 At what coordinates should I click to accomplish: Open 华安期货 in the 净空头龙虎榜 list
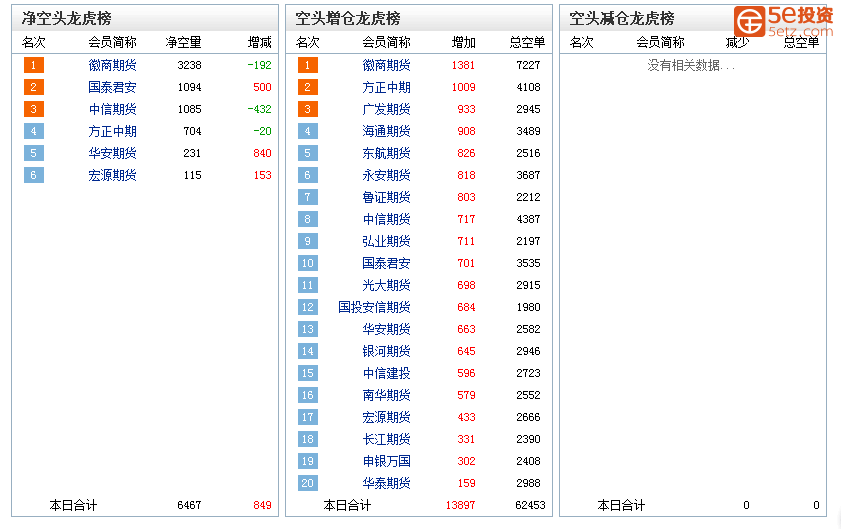[112, 153]
